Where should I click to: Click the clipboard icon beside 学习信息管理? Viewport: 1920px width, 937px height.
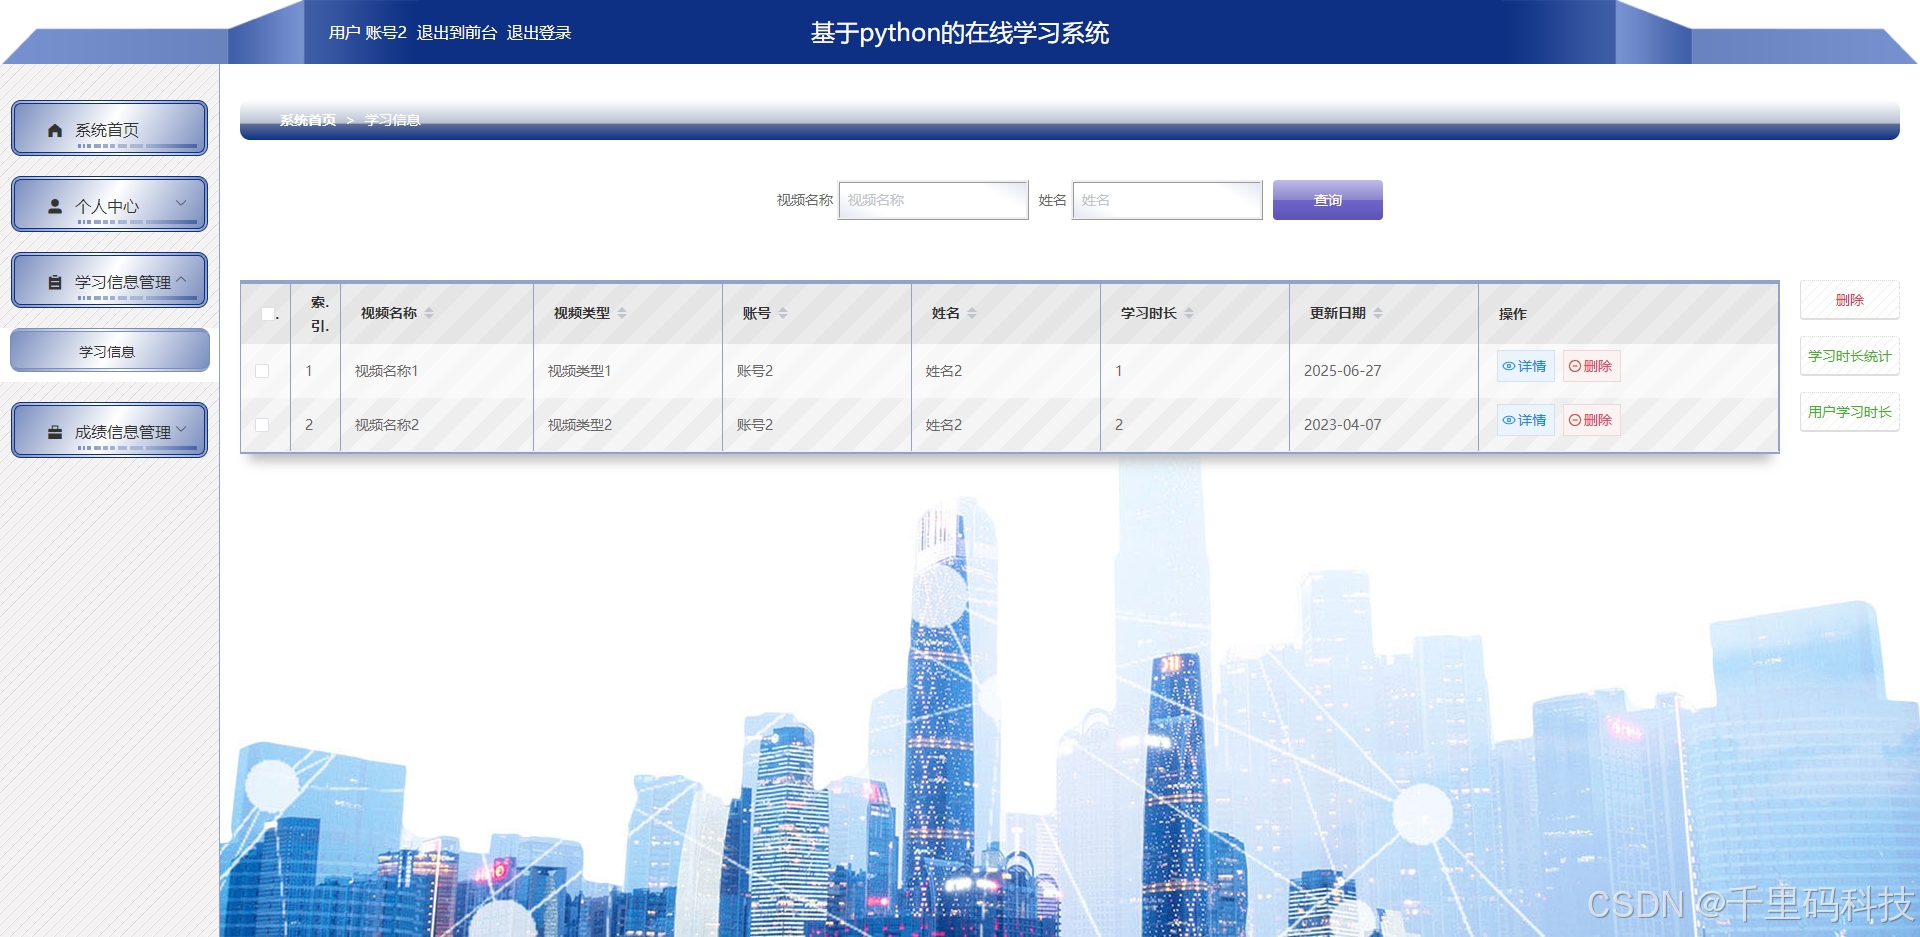click(x=55, y=282)
